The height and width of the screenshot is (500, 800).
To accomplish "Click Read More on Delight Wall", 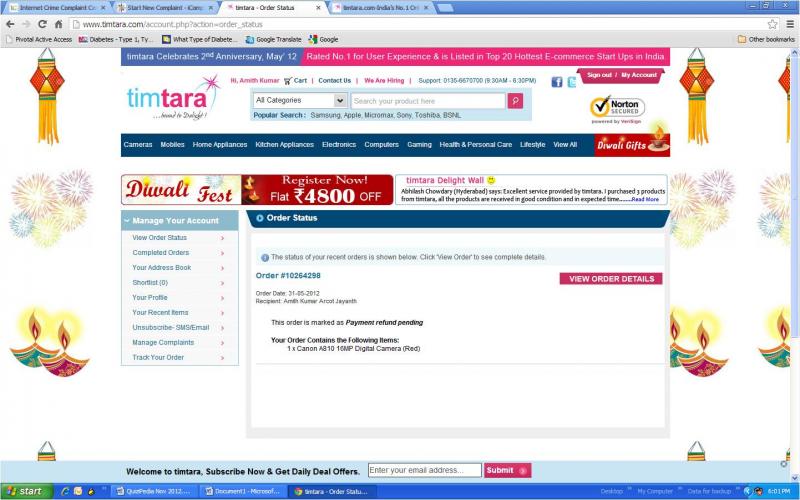I will click(x=645, y=199).
